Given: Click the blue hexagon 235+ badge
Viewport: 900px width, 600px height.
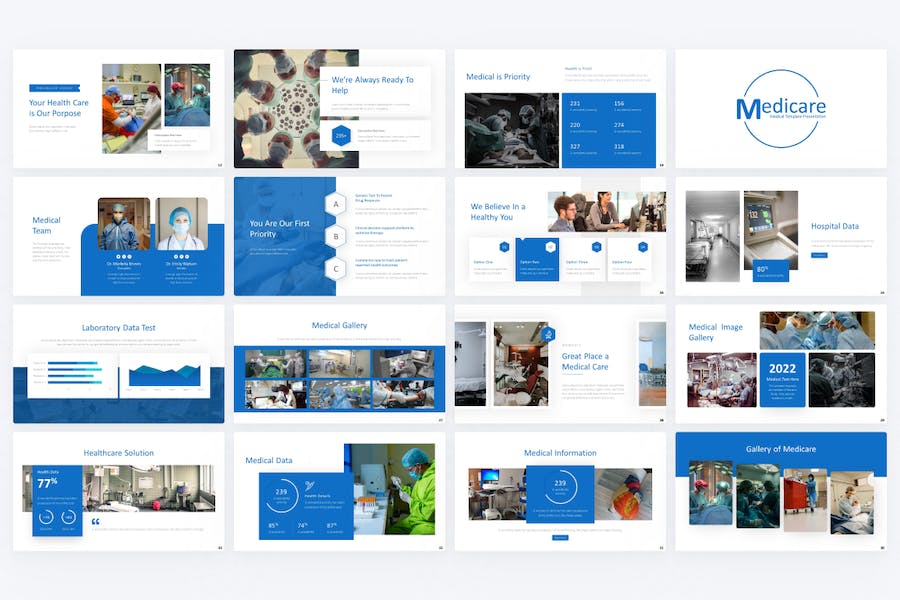Looking at the screenshot, I should [341, 136].
